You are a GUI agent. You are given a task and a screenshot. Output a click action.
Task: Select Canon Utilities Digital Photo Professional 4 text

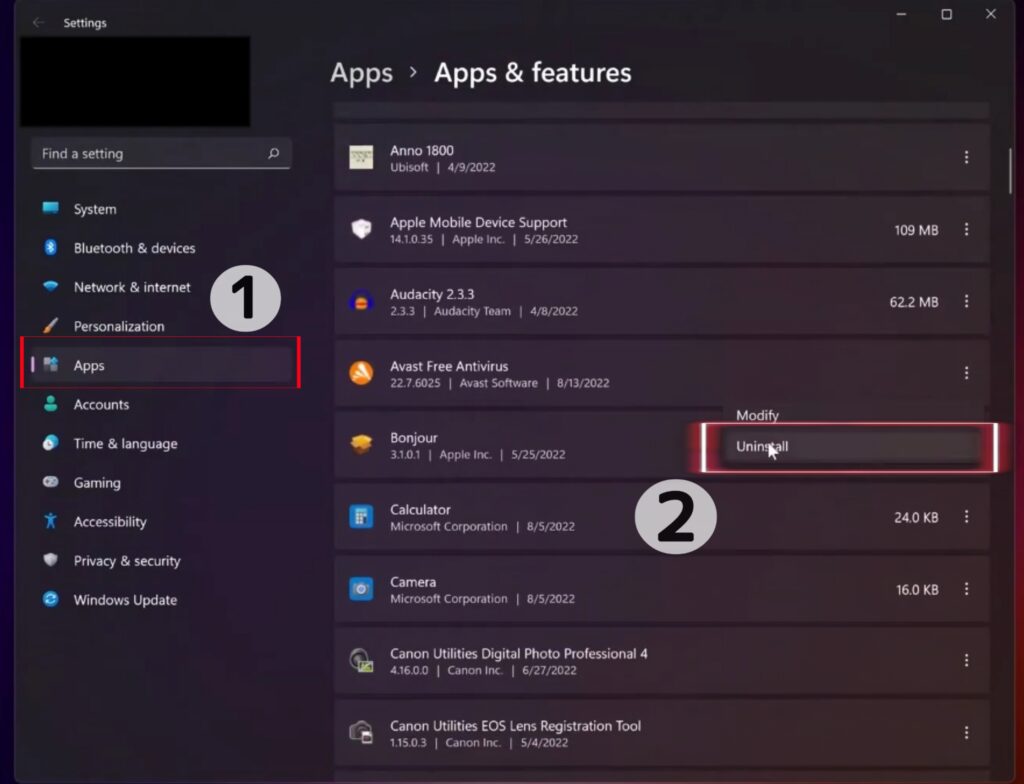519,653
